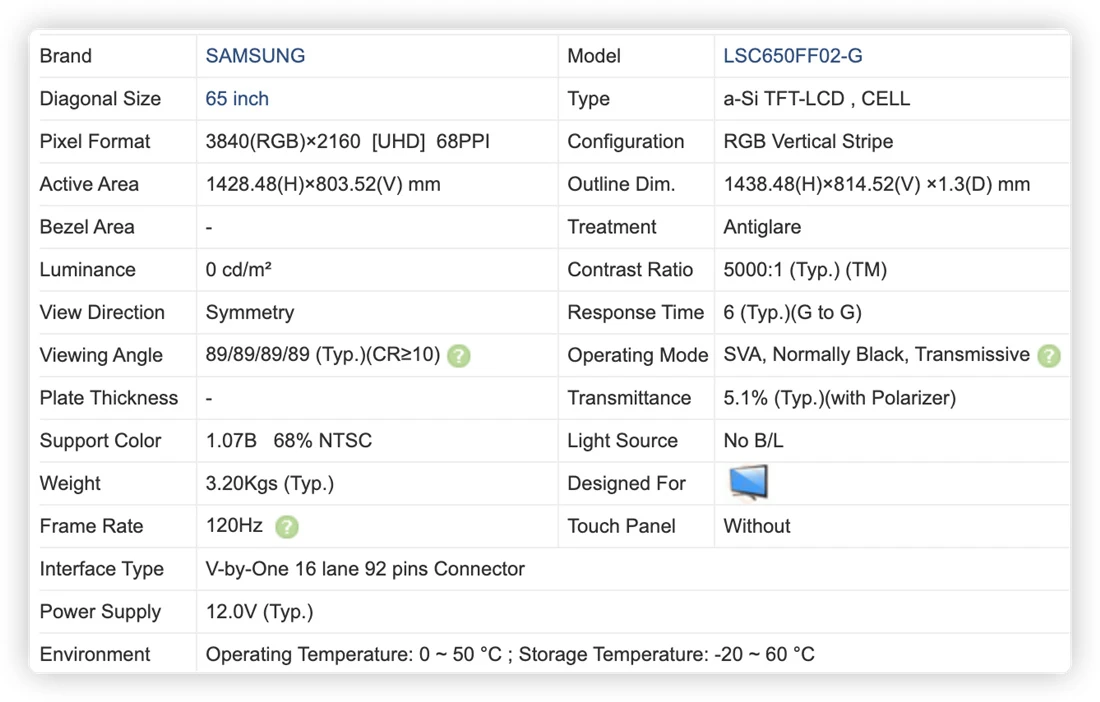Viewport: 1100px width, 702px height.
Task: Click the Weight label
Action: pyautogui.click(x=70, y=484)
